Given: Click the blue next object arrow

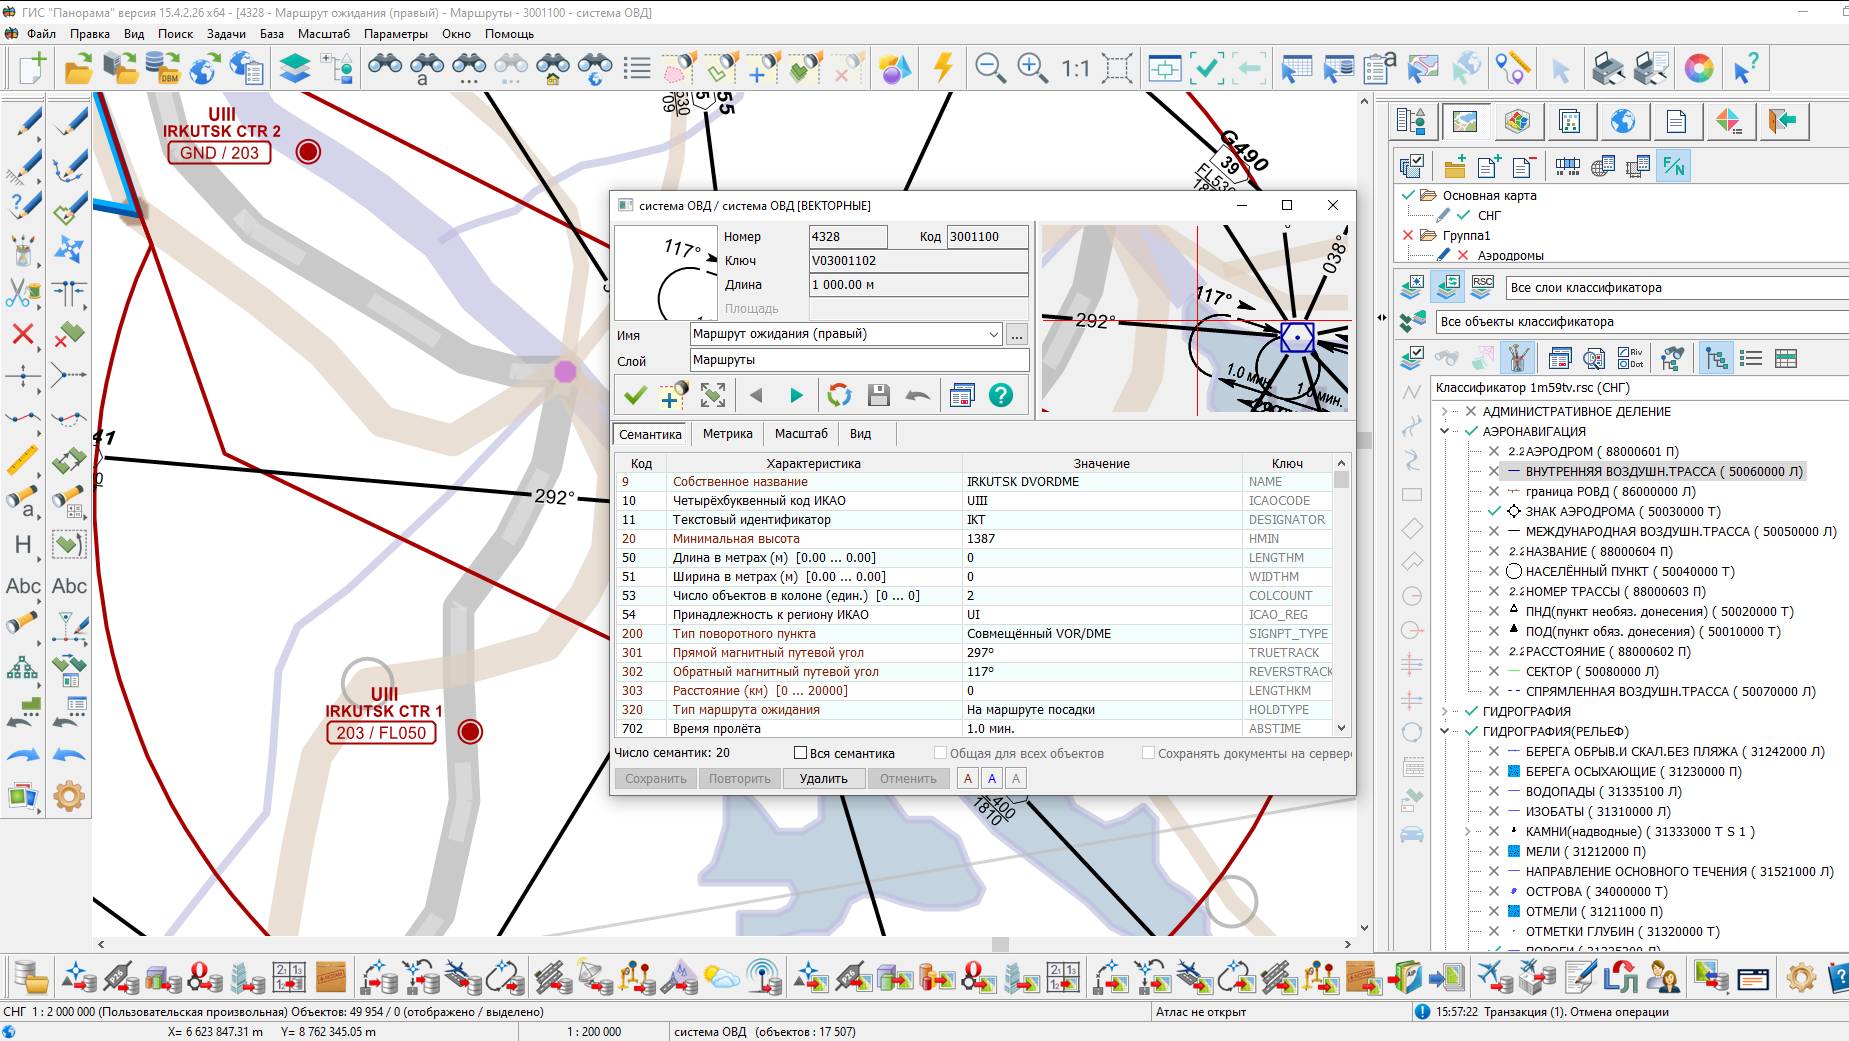Looking at the screenshot, I should 796,396.
